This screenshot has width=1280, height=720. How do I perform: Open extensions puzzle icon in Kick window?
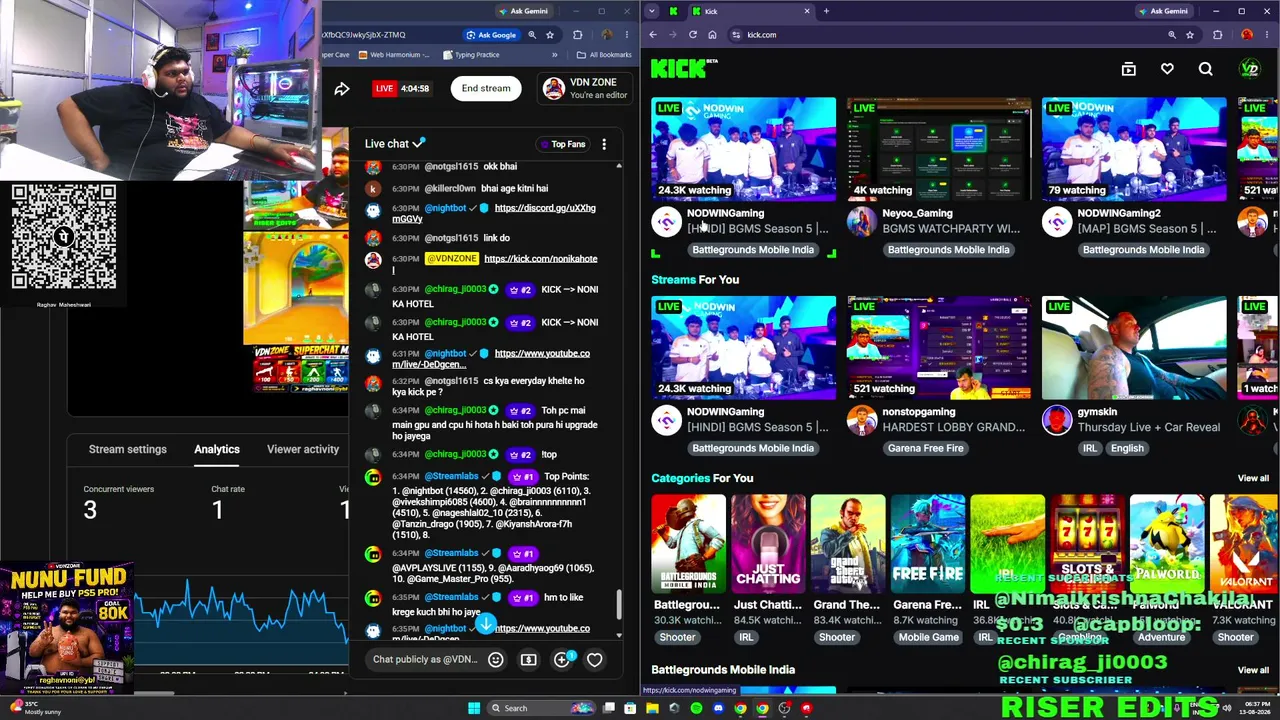pyautogui.click(x=1217, y=35)
